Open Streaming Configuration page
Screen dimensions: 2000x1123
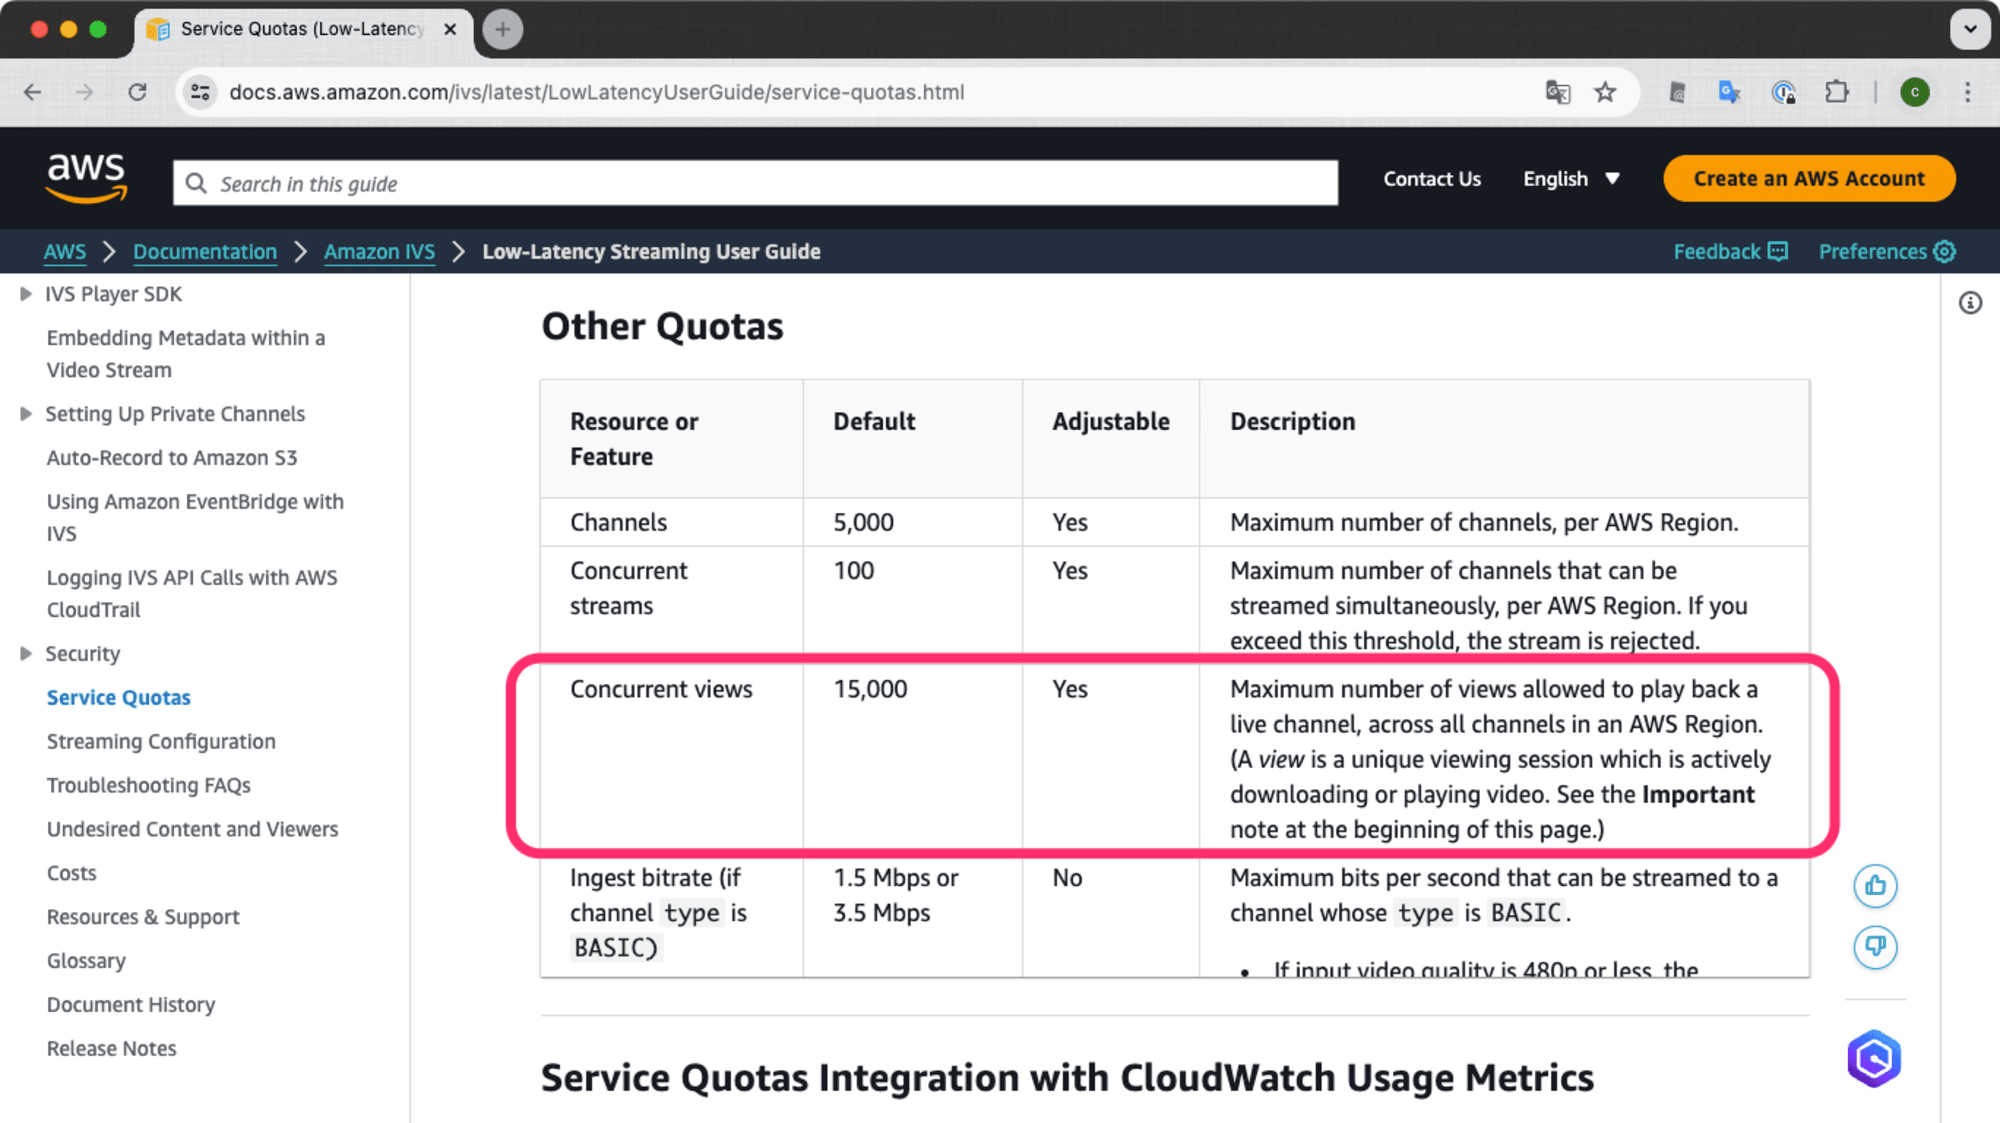pos(161,742)
